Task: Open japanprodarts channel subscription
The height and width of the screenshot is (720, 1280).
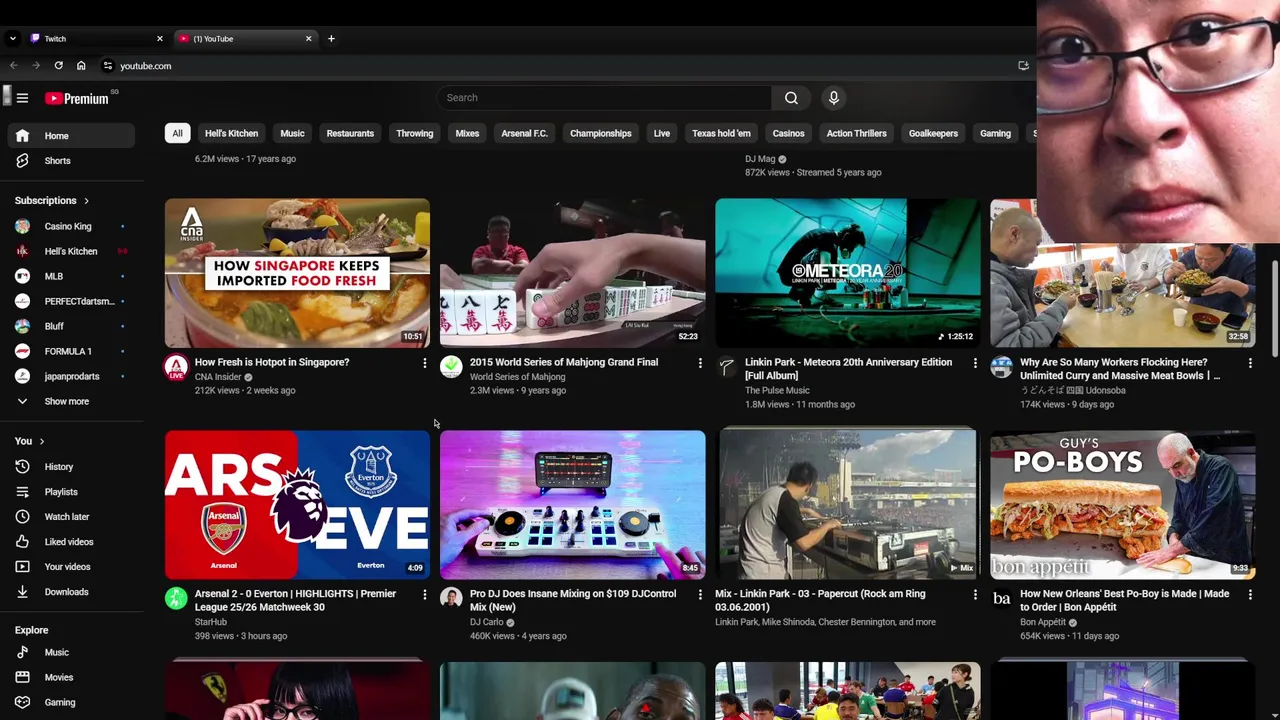Action: pos(70,376)
